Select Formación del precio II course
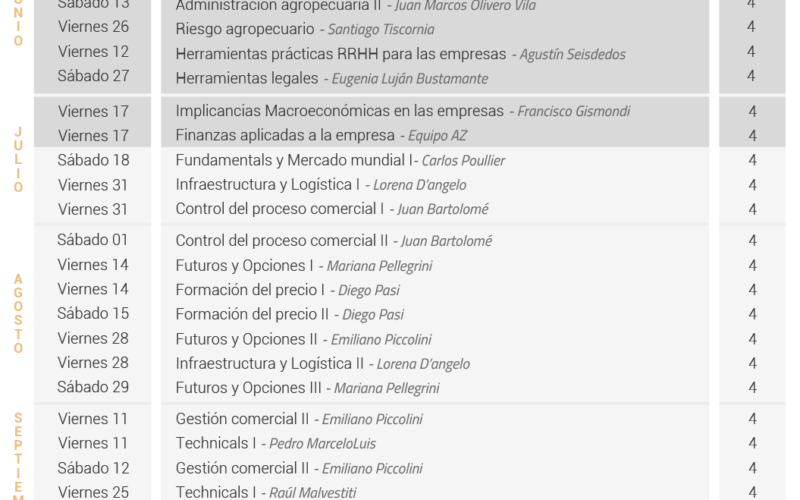This screenshot has height=500, width=800. 289,314
